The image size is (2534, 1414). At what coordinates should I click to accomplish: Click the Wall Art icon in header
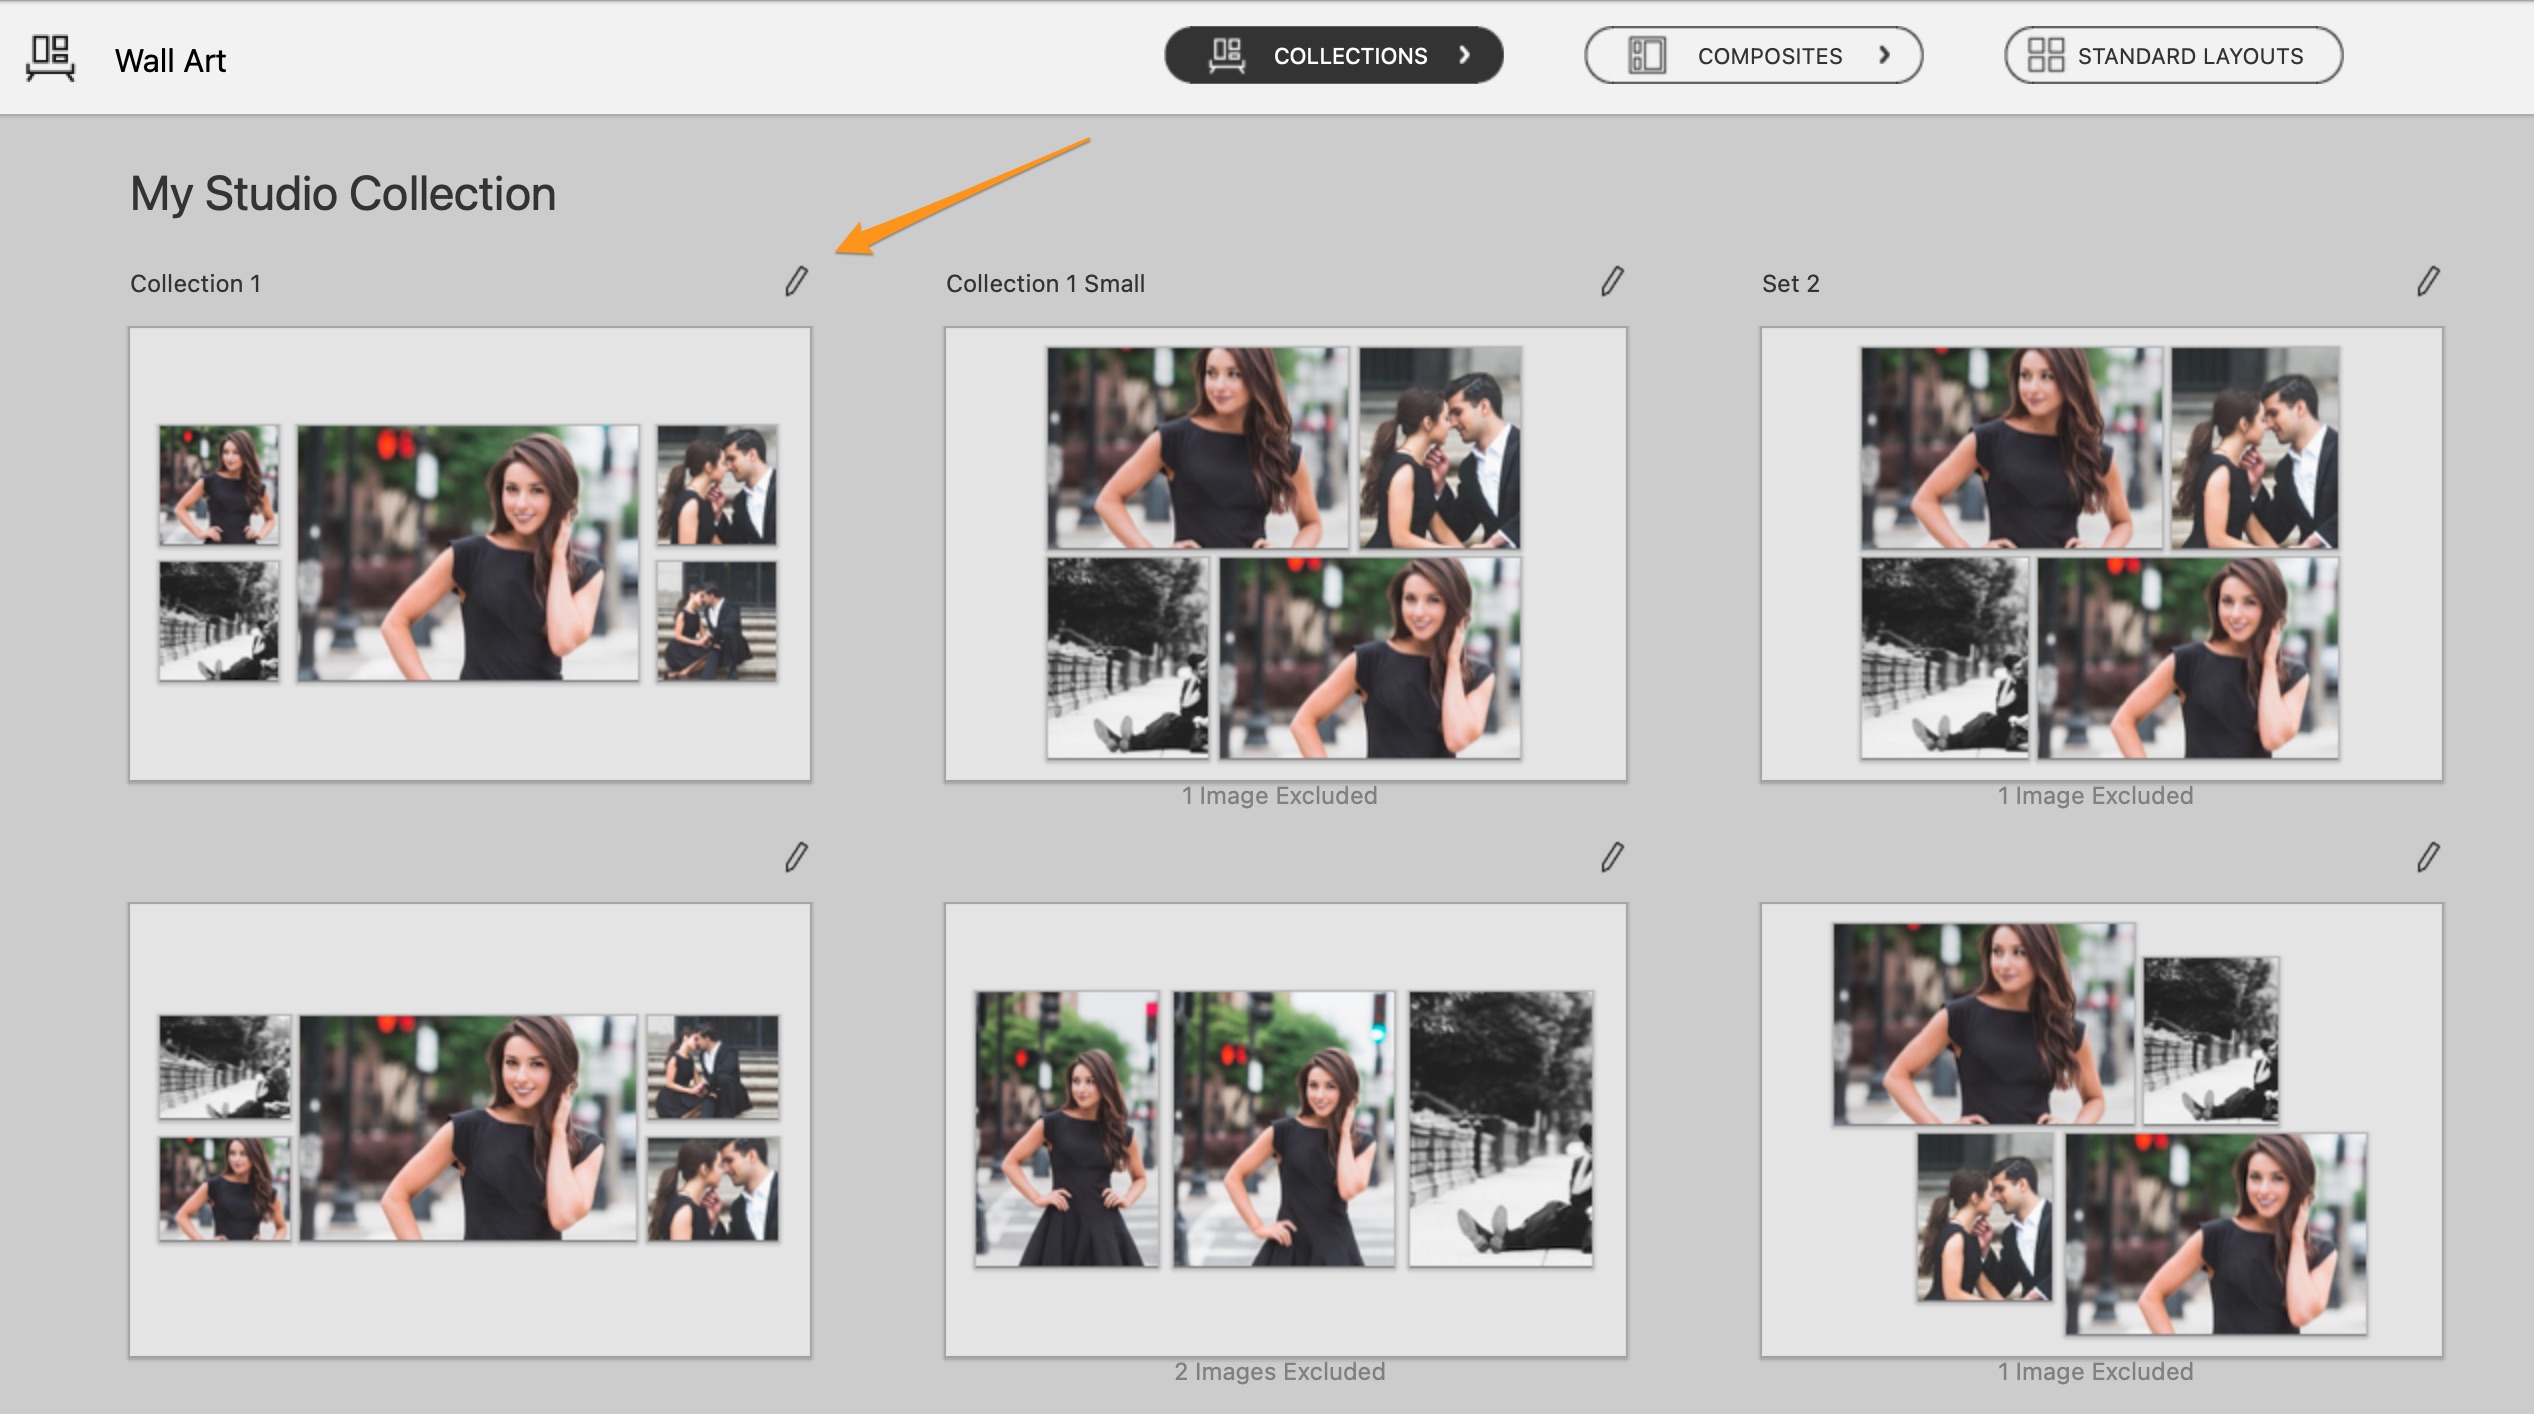50,58
